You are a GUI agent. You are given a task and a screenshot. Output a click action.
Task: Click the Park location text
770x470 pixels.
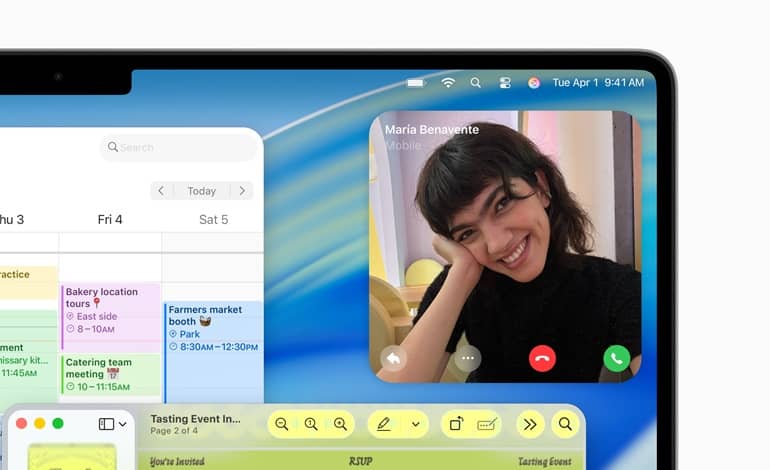click(190, 334)
